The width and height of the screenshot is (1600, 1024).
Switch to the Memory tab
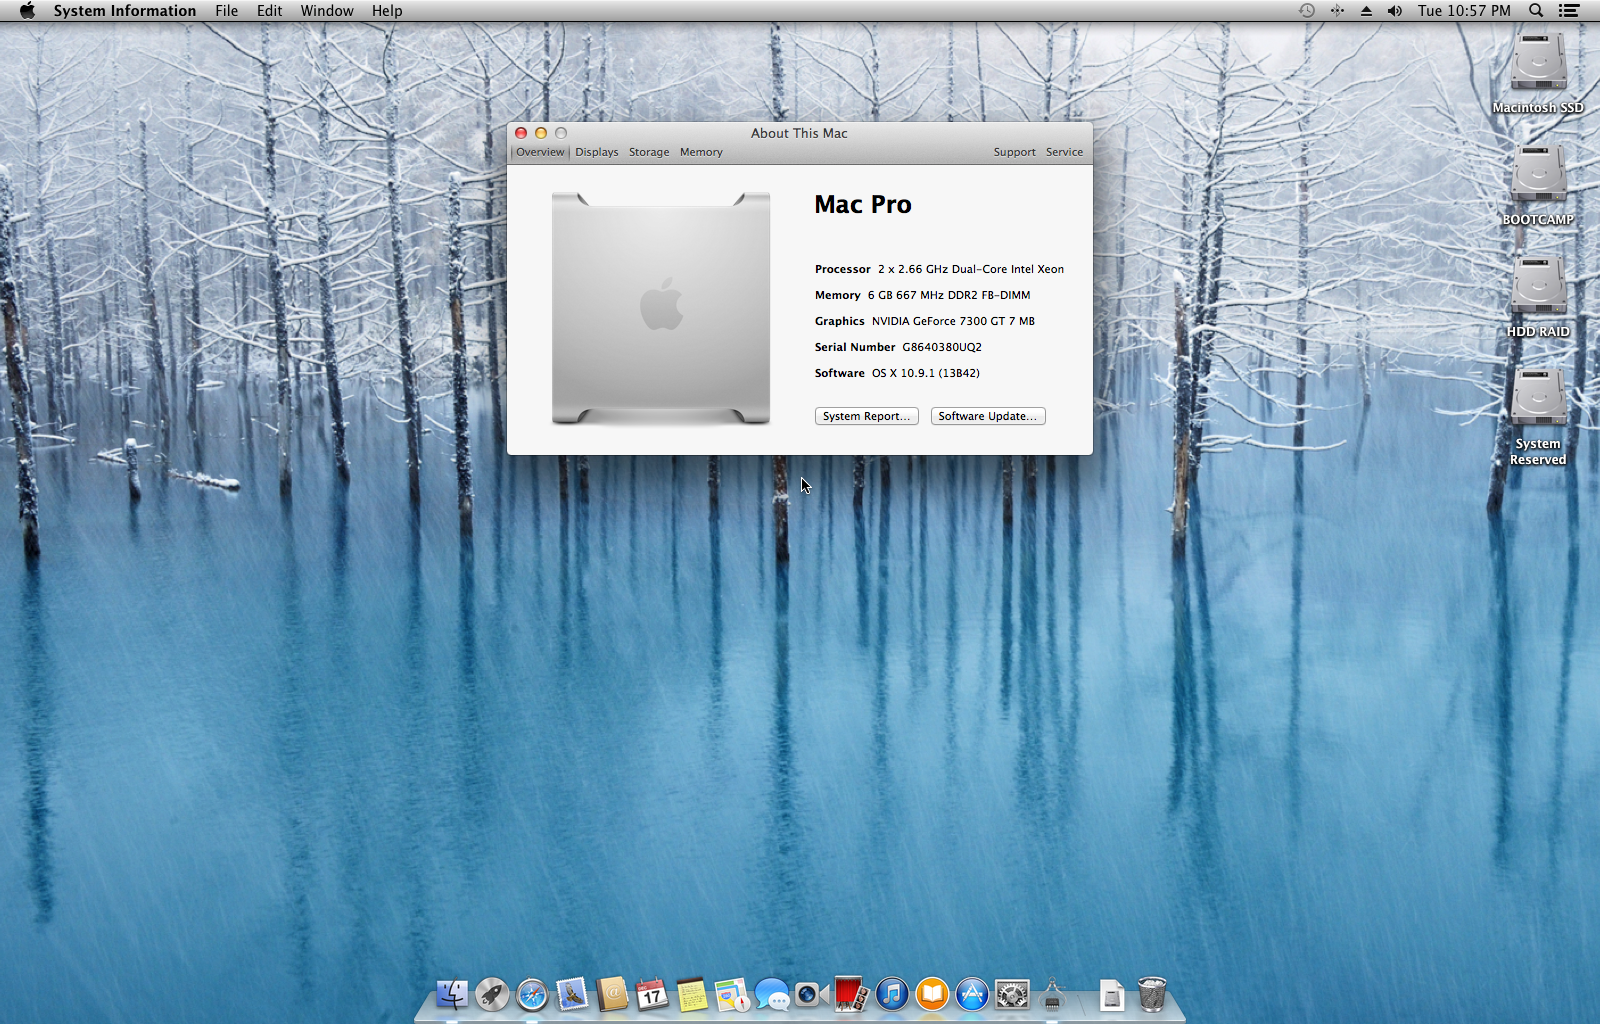(701, 152)
